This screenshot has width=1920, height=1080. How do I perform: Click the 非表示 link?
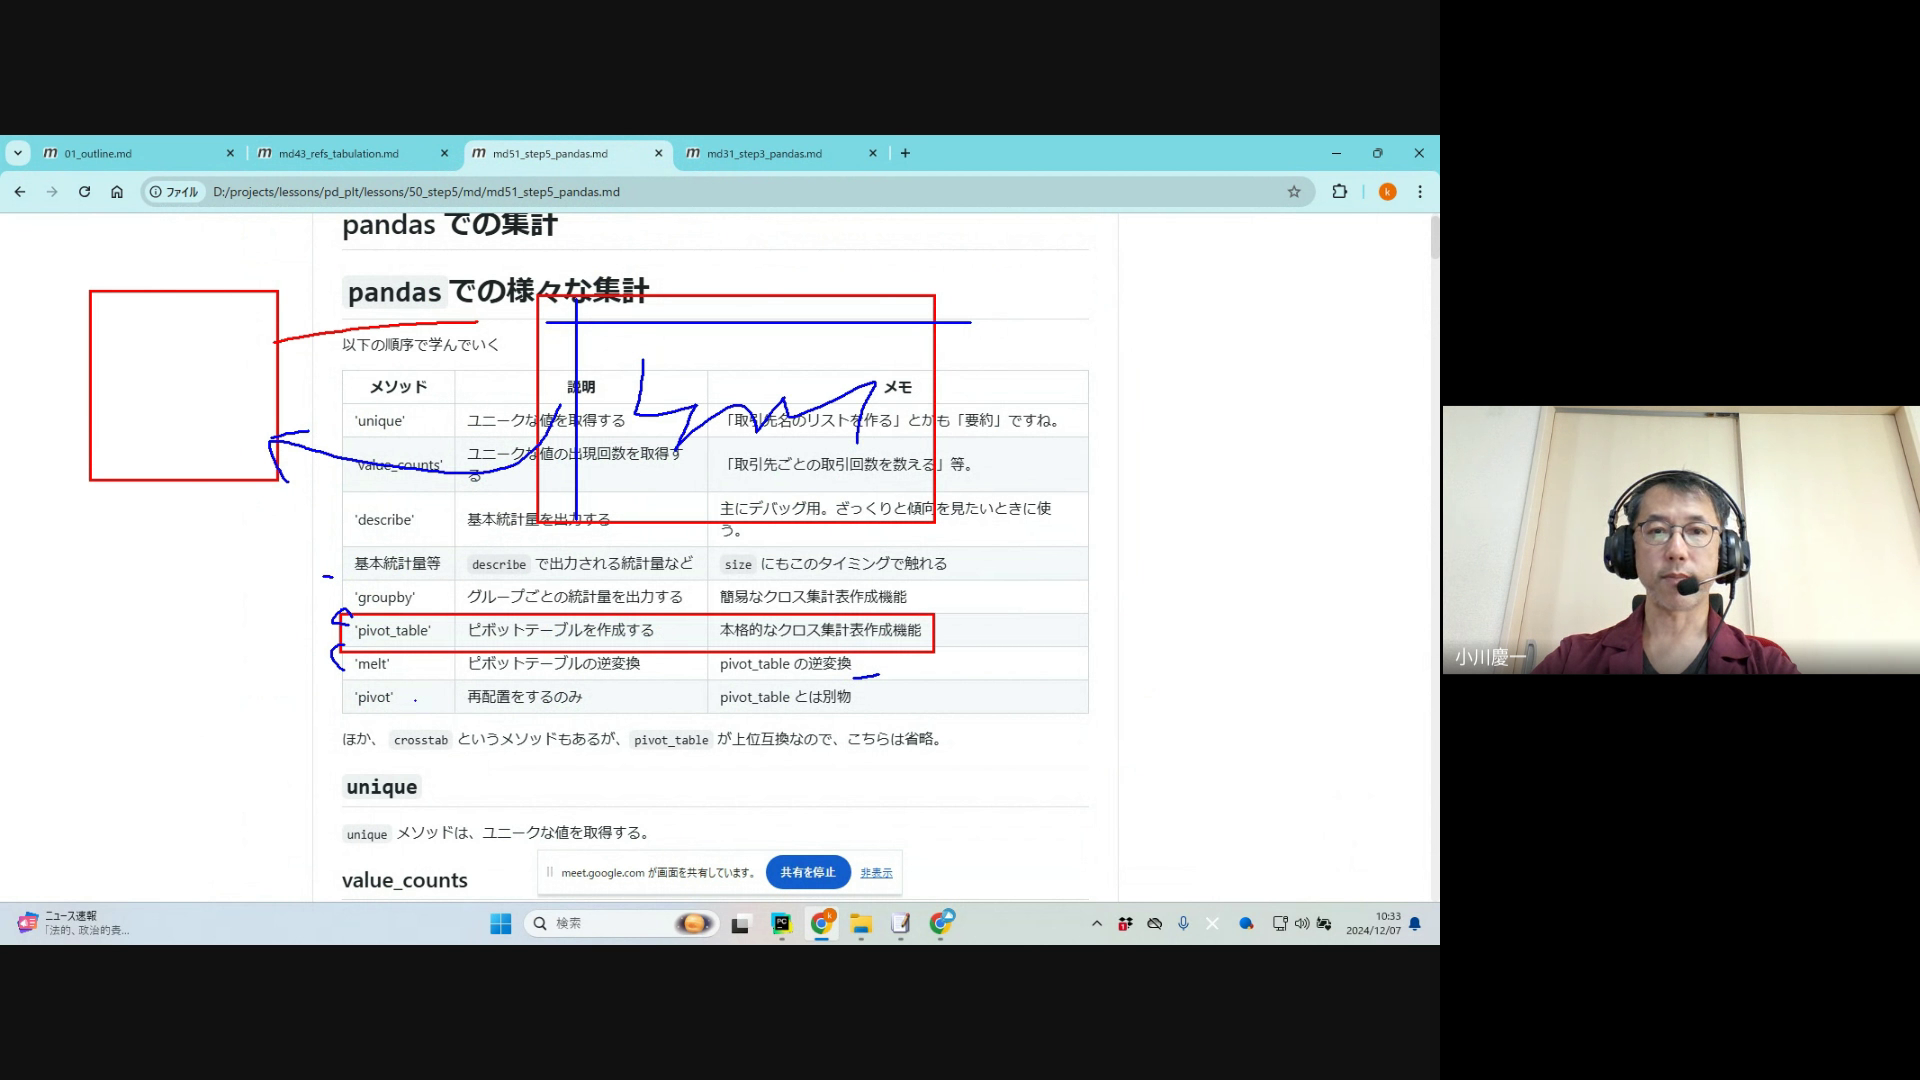(x=876, y=873)
